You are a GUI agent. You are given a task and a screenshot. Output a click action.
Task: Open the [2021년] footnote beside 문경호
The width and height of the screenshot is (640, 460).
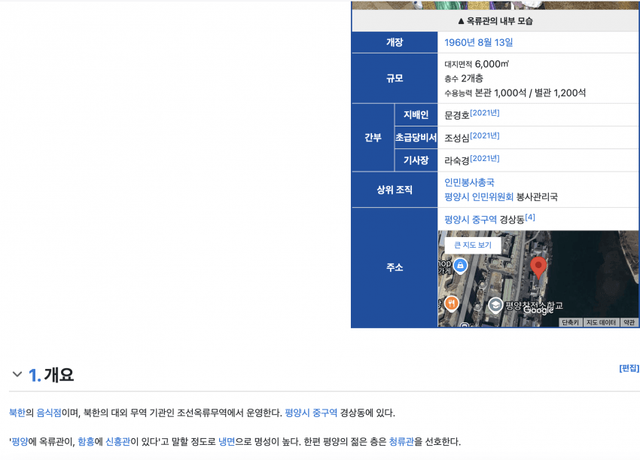point(485,113)
